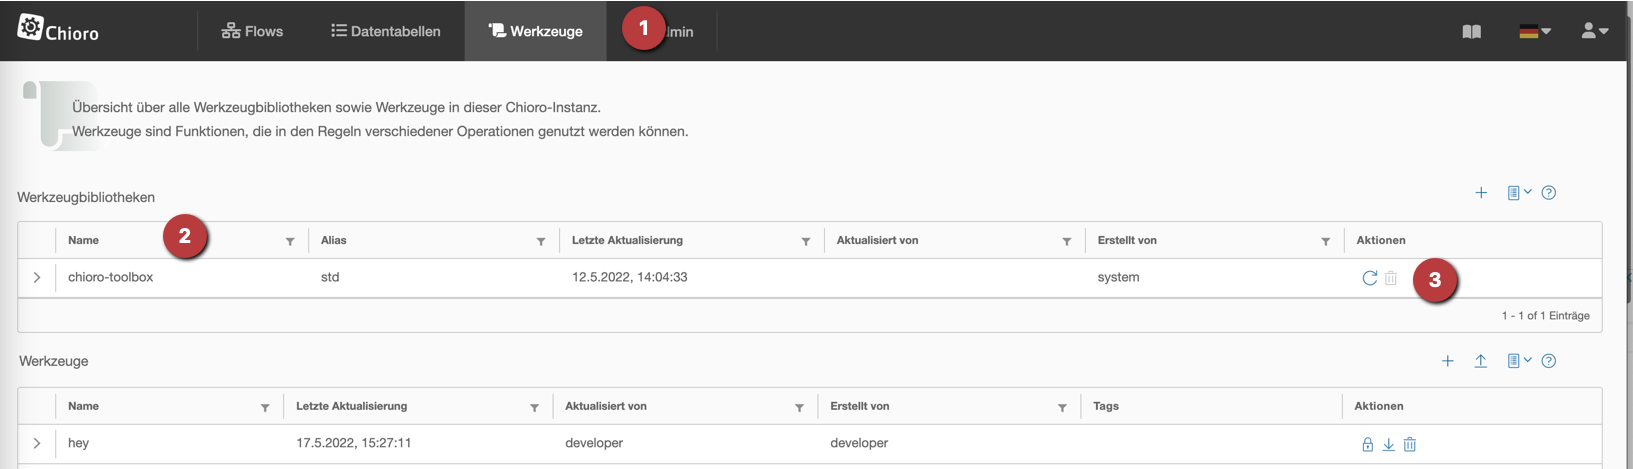This screenshot has height=469, width=1633.
Task: Filter libraries by Alias column
Action: 541,241
